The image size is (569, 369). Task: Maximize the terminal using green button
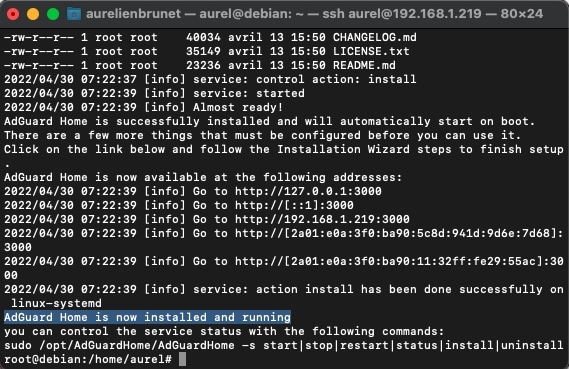53,15
